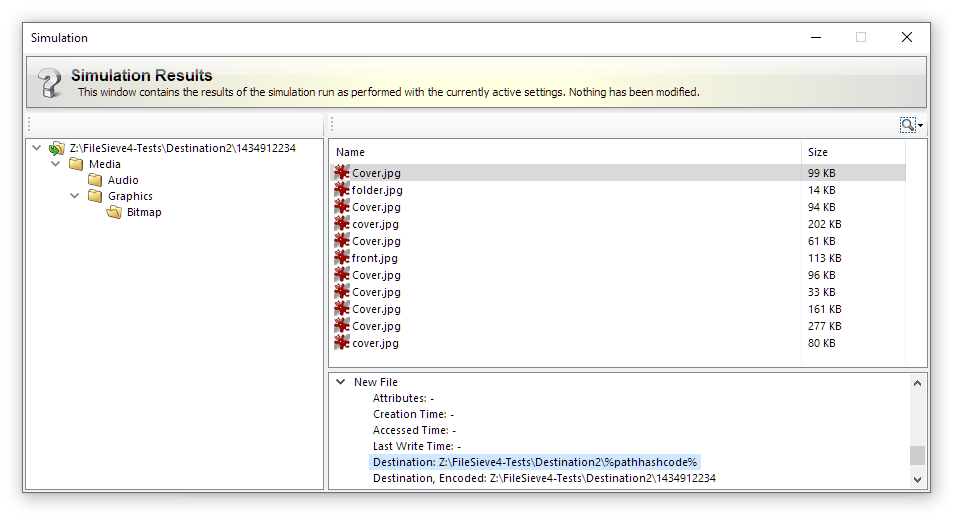Collapse the Z:\FileSieve4-Tests root tree node
Image resolution: width=953 pixels, height=514 pixels.
point(36,148)
